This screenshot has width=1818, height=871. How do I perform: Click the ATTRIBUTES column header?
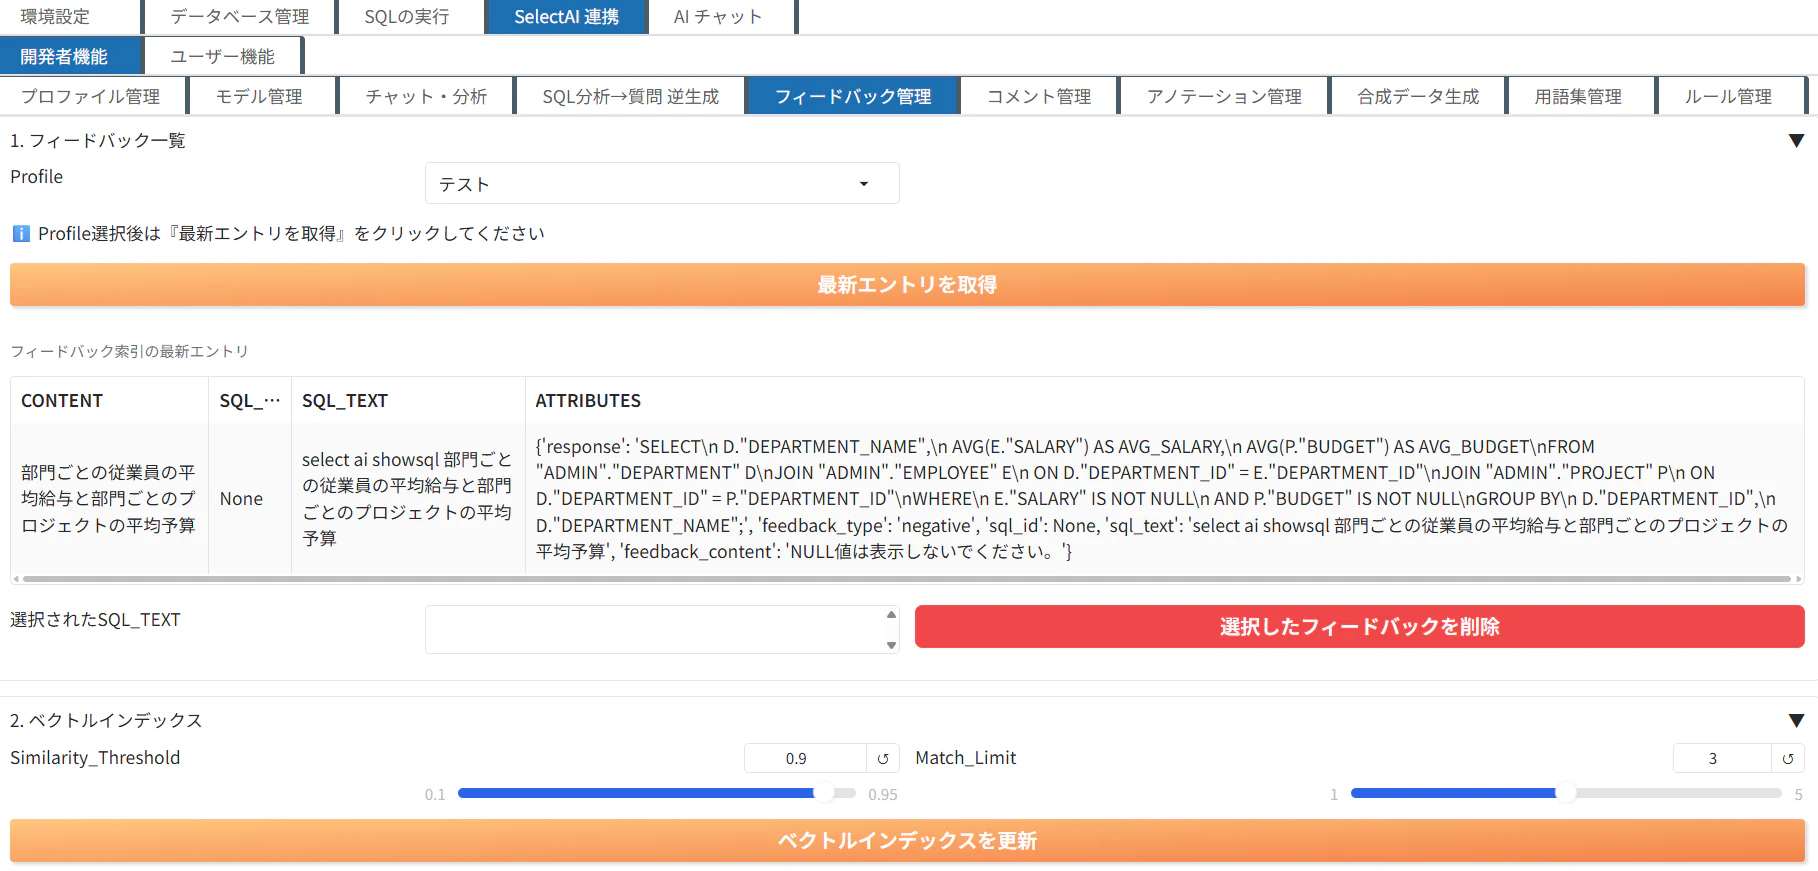pyautogui.click(x=1164, y=401)
